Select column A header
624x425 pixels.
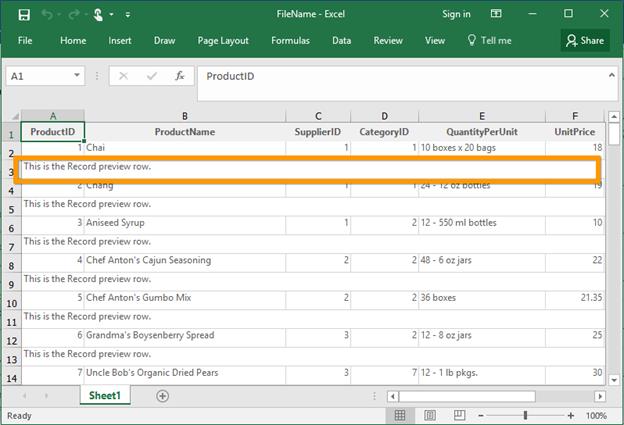pos(53,116)
